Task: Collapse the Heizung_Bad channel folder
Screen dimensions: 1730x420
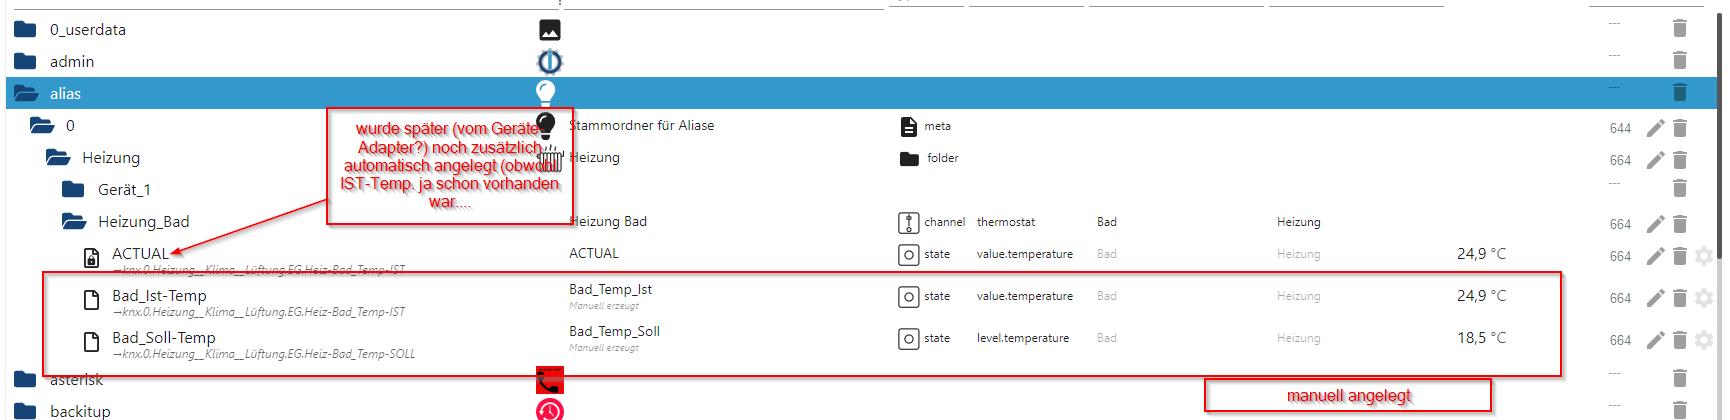Action: coord(74,221)
